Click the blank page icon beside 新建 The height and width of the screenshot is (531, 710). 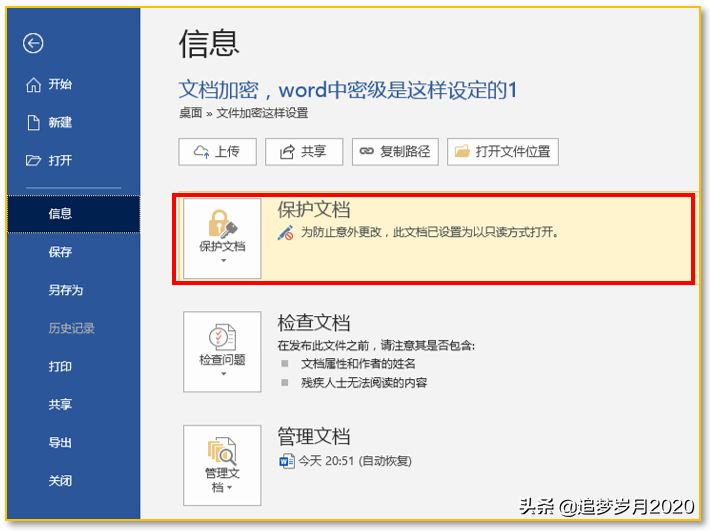pyautogui.click(x=34, y=122)
